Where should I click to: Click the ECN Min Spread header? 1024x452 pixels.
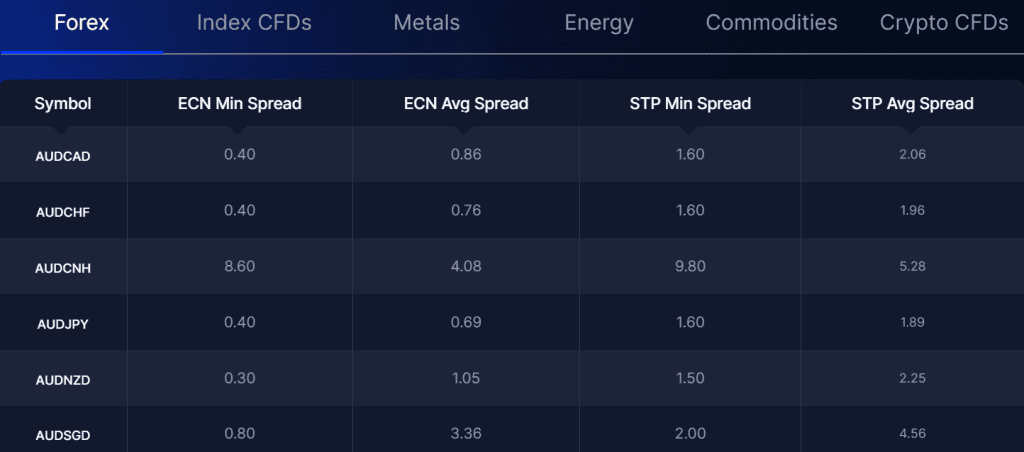point(239,103)
